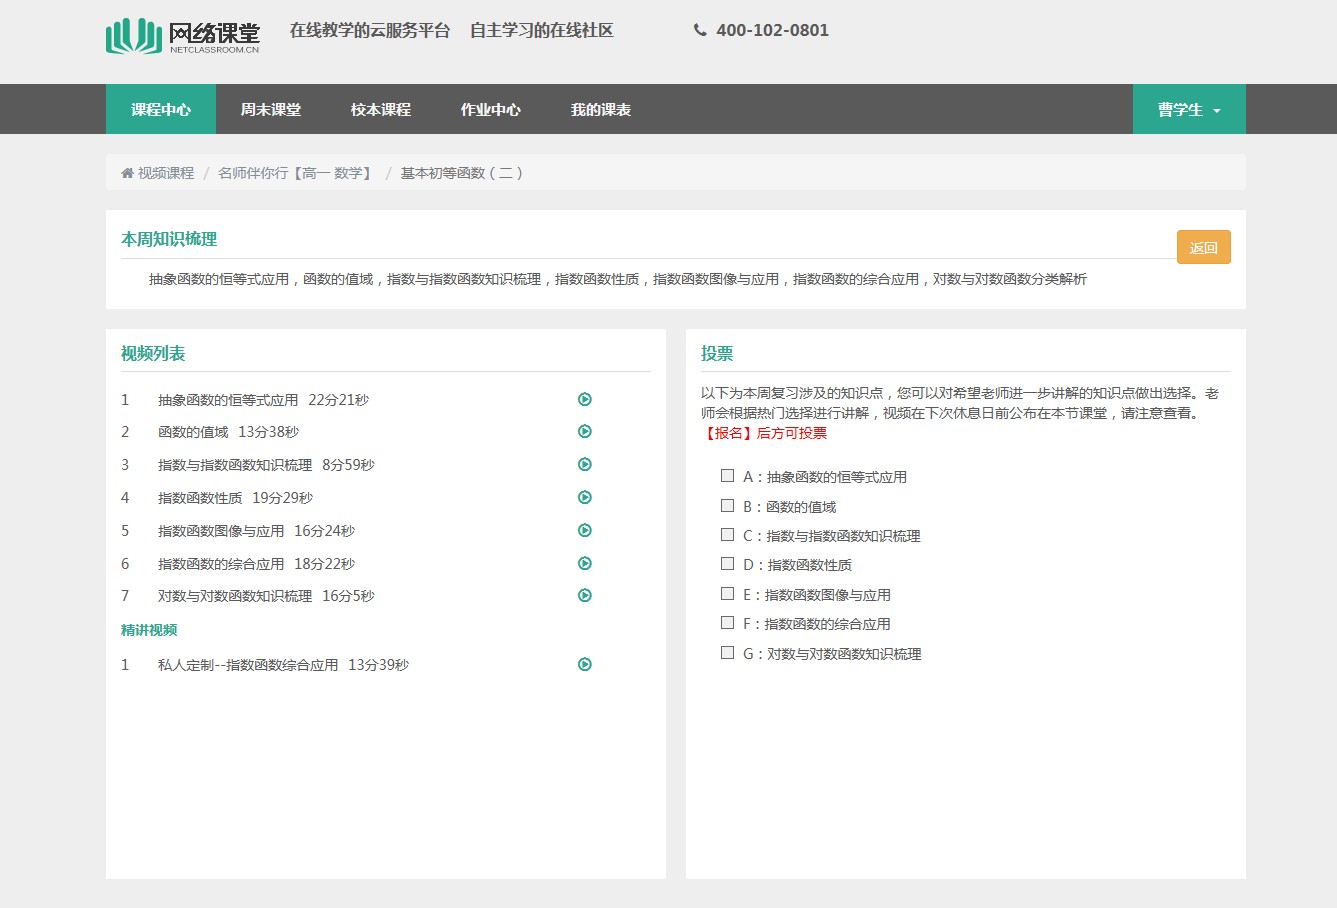The image size is (1337, 908).
Task: Click the red 【报名】 link
Action: click(x=727, y=434)
